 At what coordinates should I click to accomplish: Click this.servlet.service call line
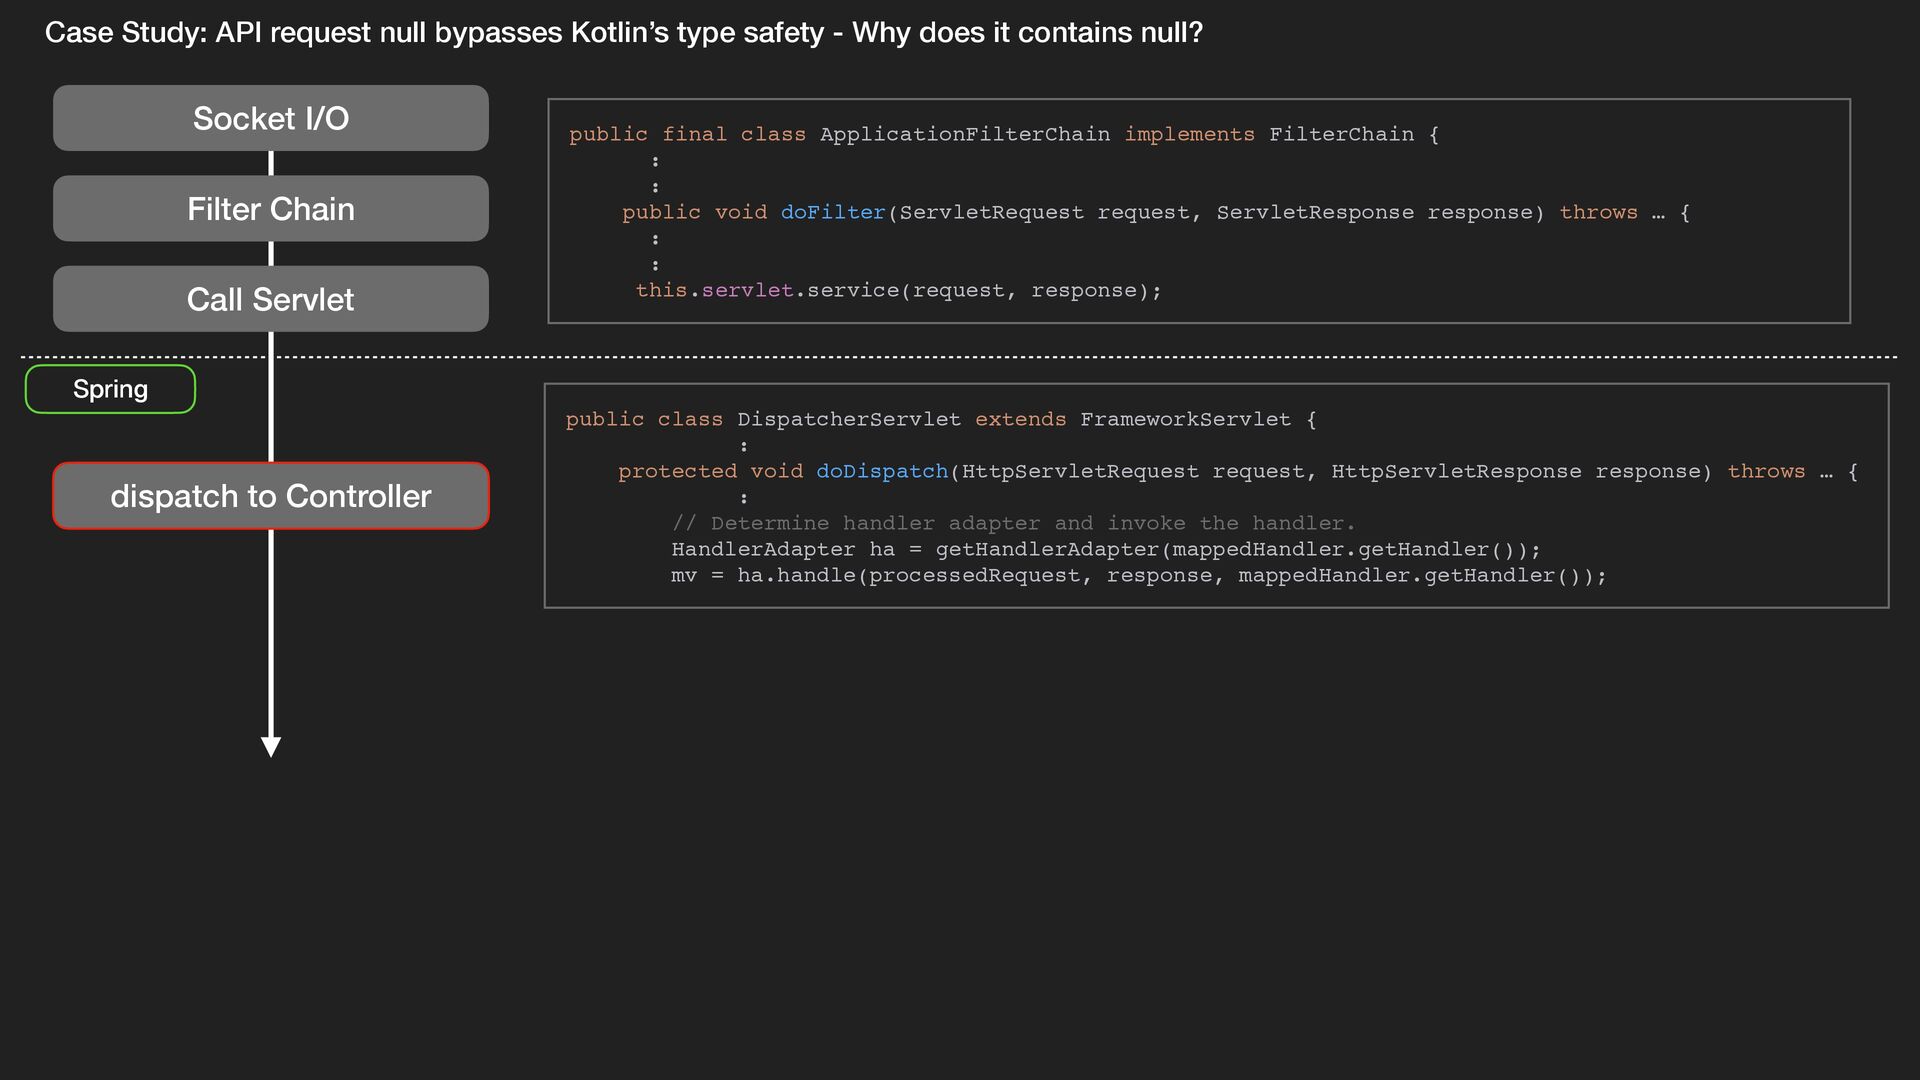click(898, 290)
